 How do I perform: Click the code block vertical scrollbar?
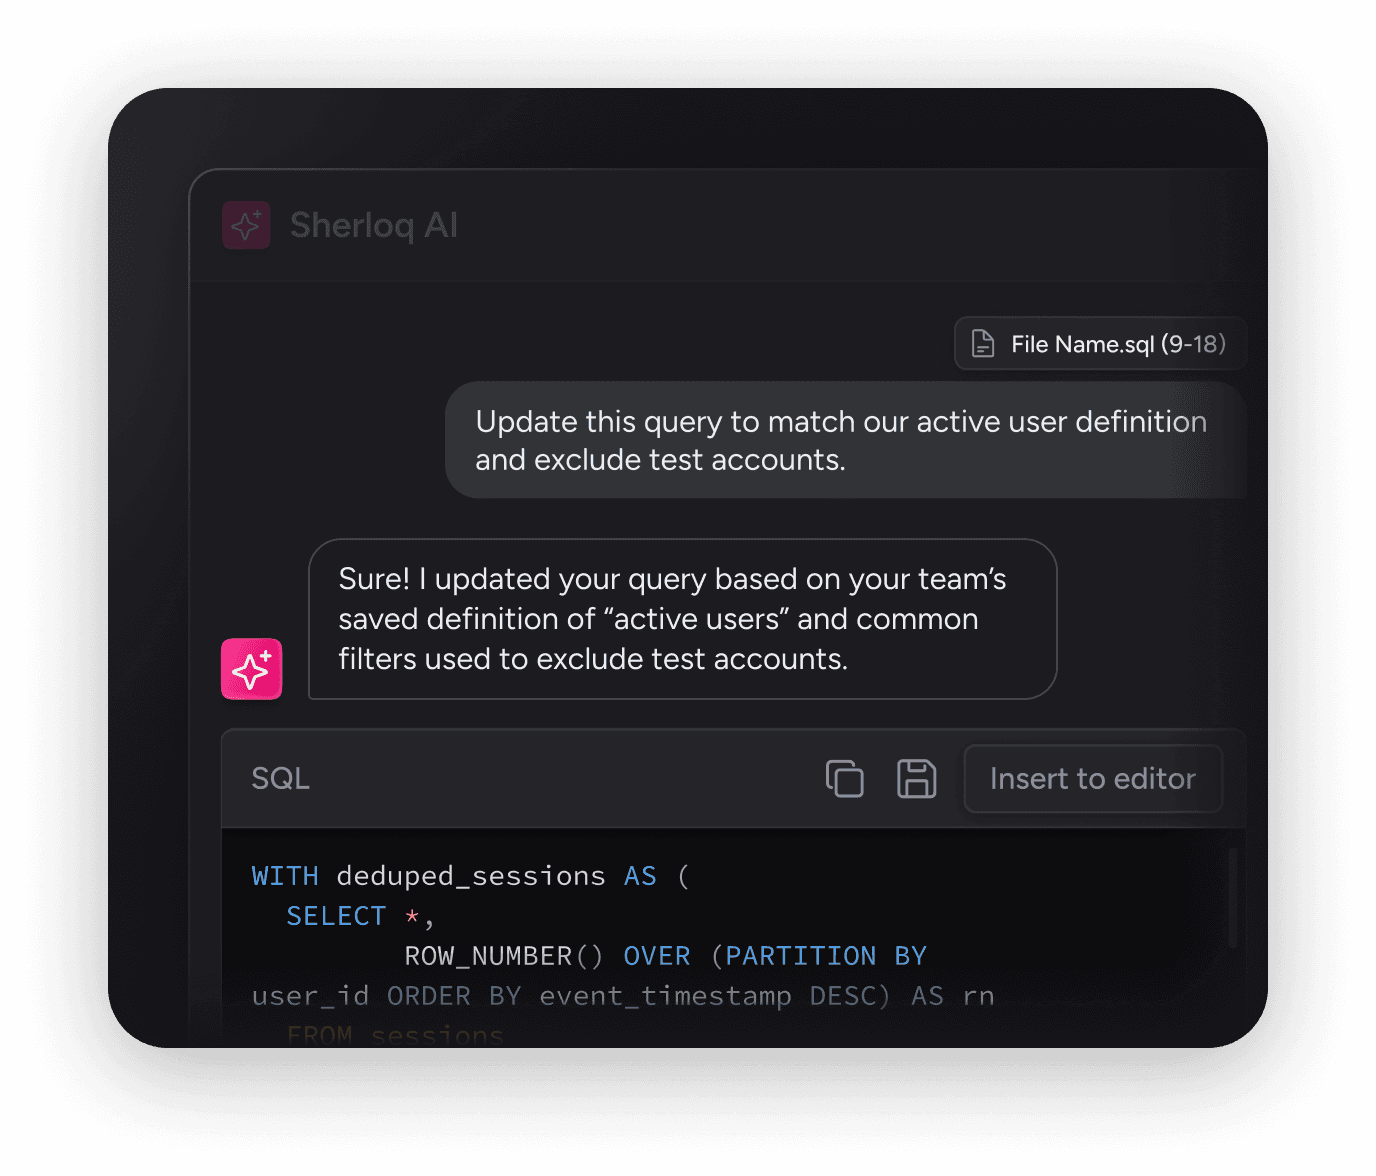click(1233, 897)
